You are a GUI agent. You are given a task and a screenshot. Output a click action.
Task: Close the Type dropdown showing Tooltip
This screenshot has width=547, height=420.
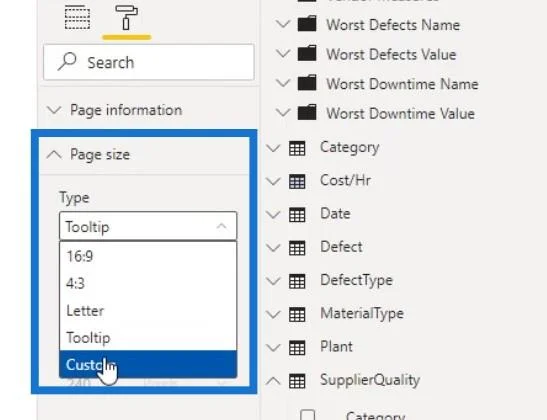click(148, 226)
